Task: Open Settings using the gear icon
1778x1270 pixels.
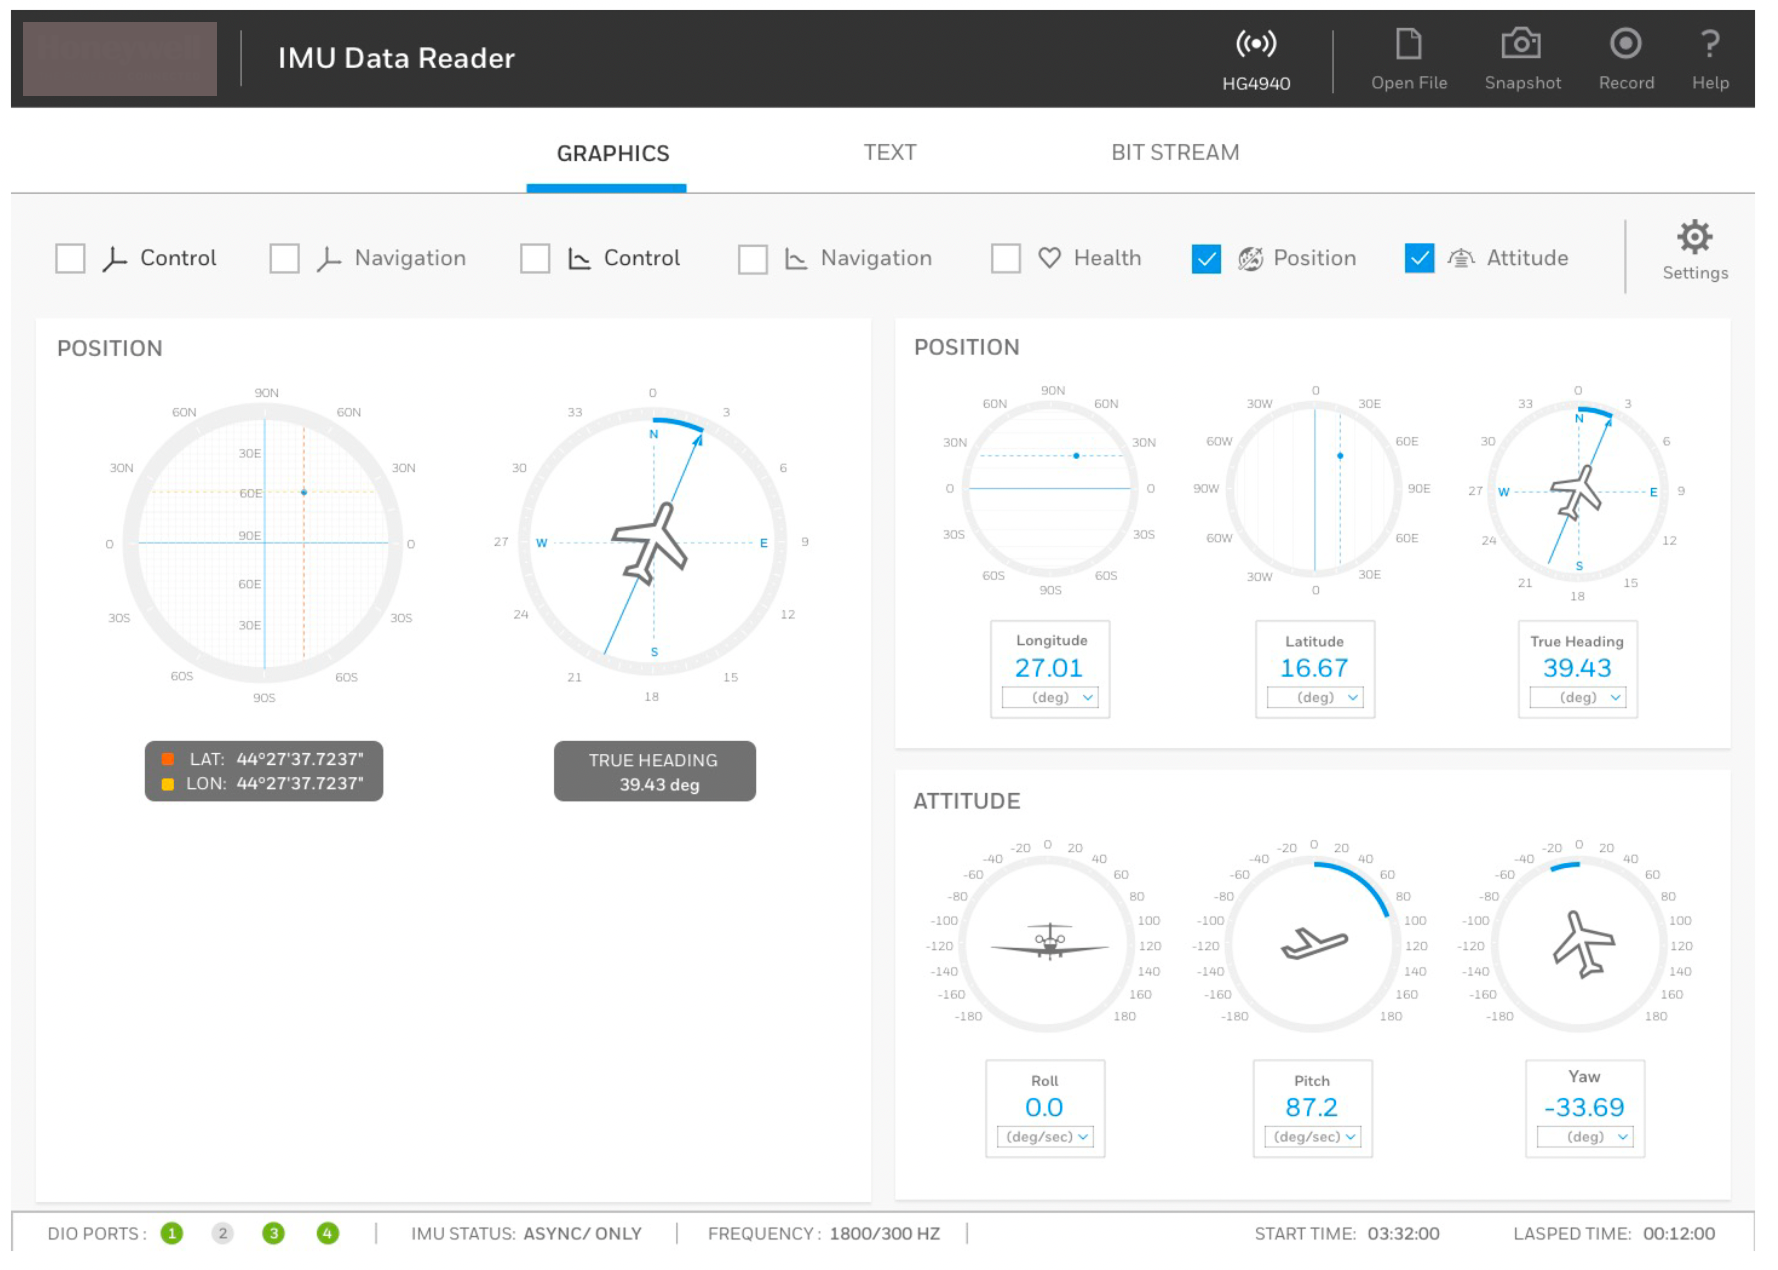Action: (1694, 238)
